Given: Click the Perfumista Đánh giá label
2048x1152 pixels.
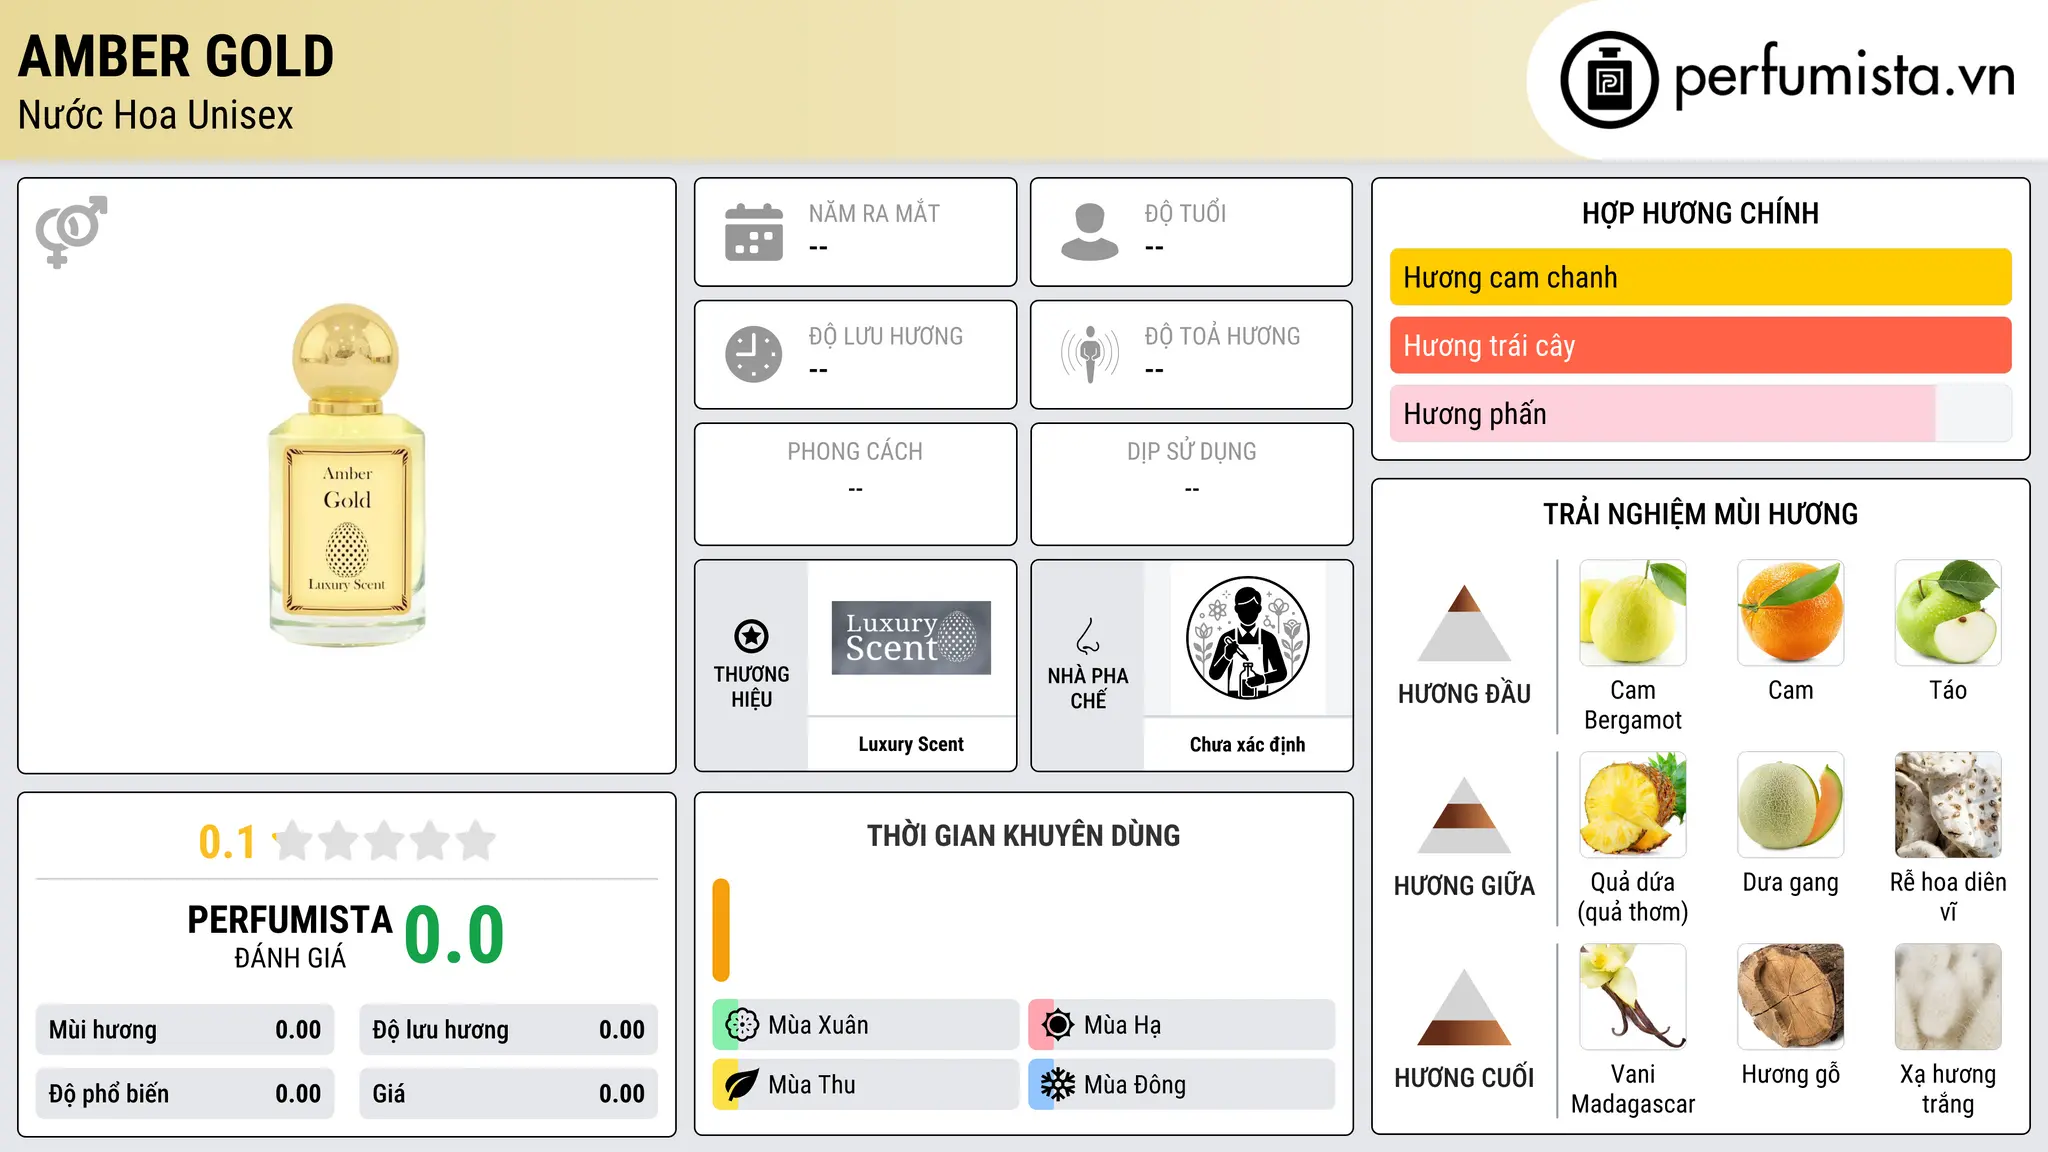Looking at the screenshot, I should click(x=290, y=936).
